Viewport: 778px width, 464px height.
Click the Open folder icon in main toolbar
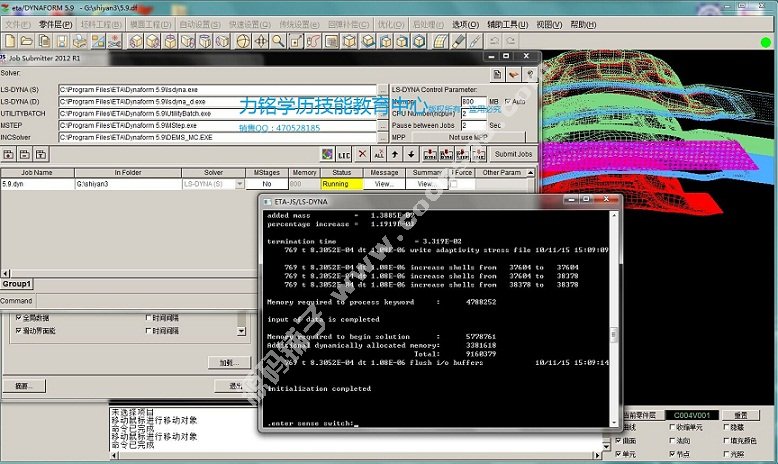[27, 41]
